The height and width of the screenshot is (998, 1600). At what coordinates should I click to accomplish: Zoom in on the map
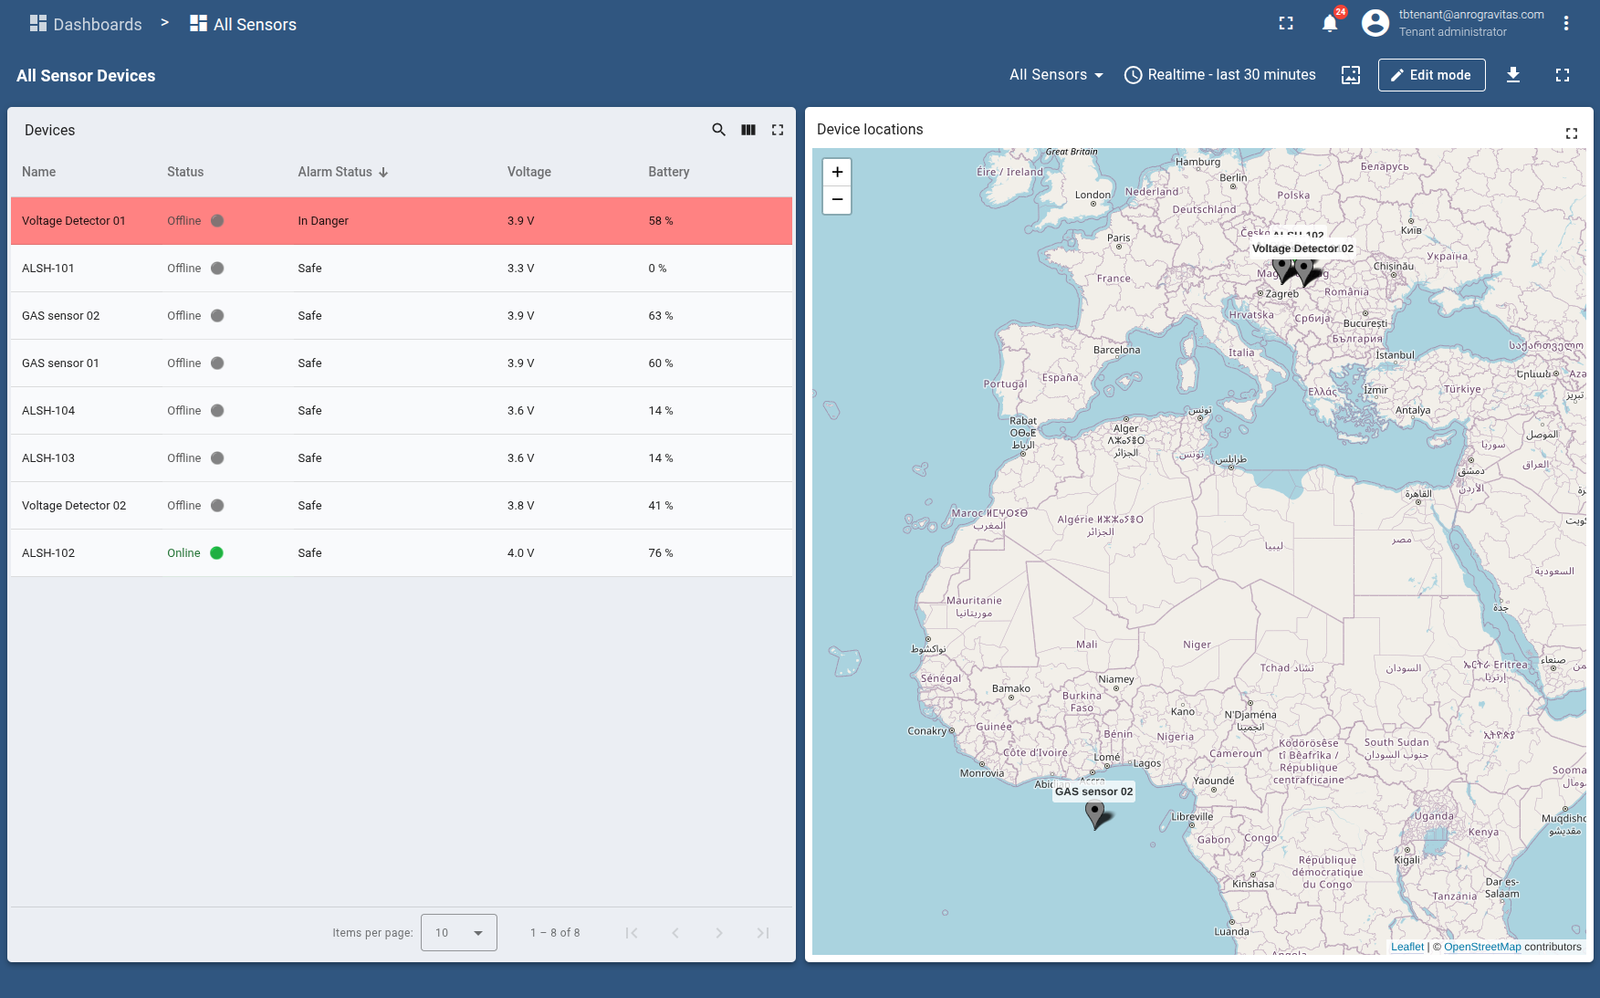pos(837,172)
